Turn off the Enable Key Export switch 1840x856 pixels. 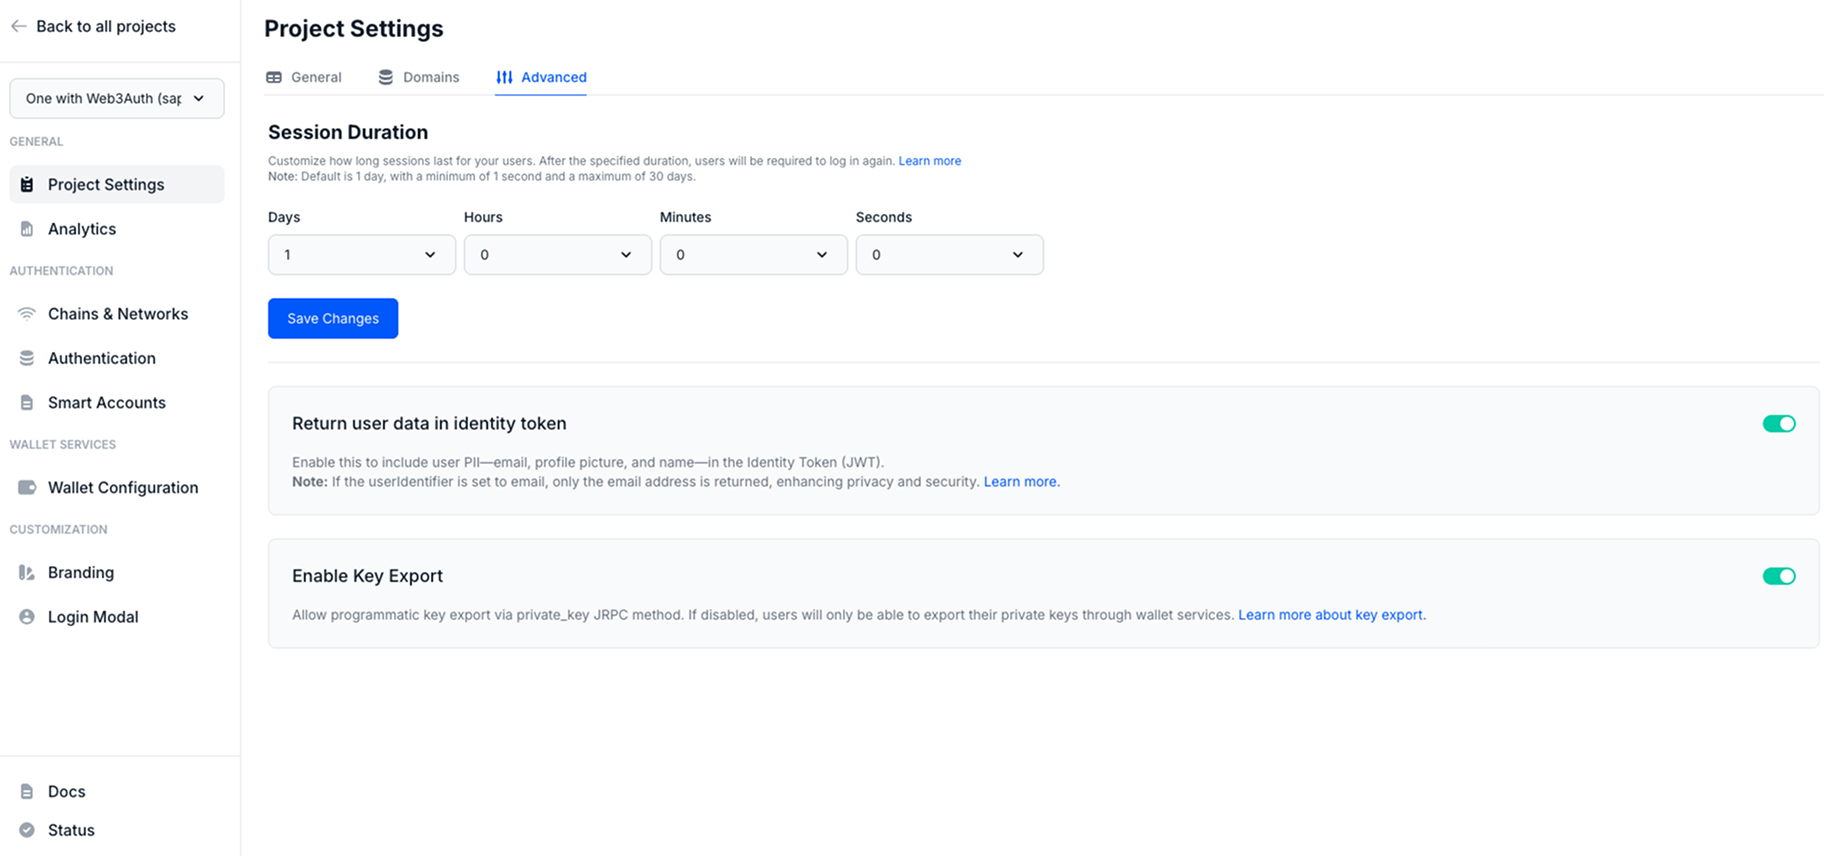1778,576
